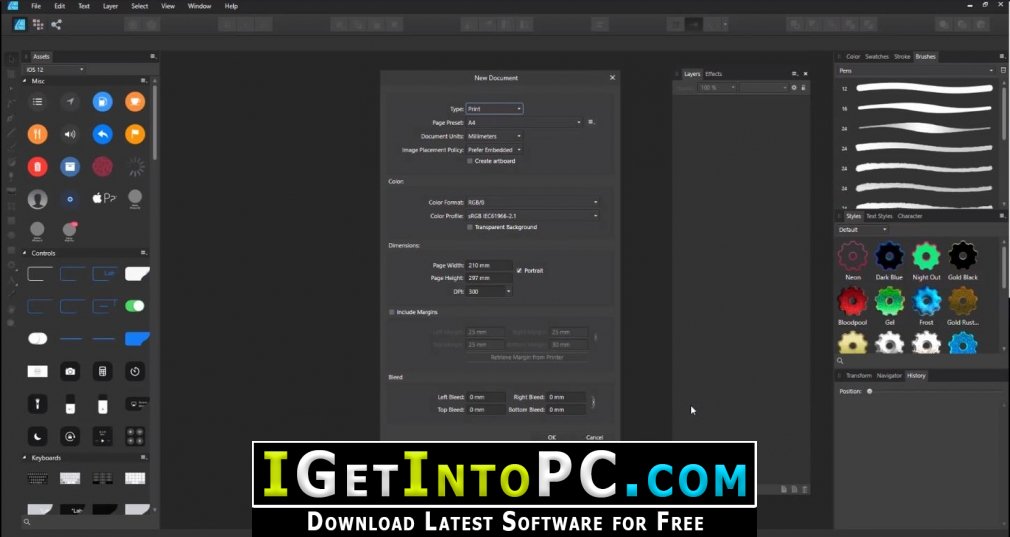Confirm the new document with OK

(551, 437)
